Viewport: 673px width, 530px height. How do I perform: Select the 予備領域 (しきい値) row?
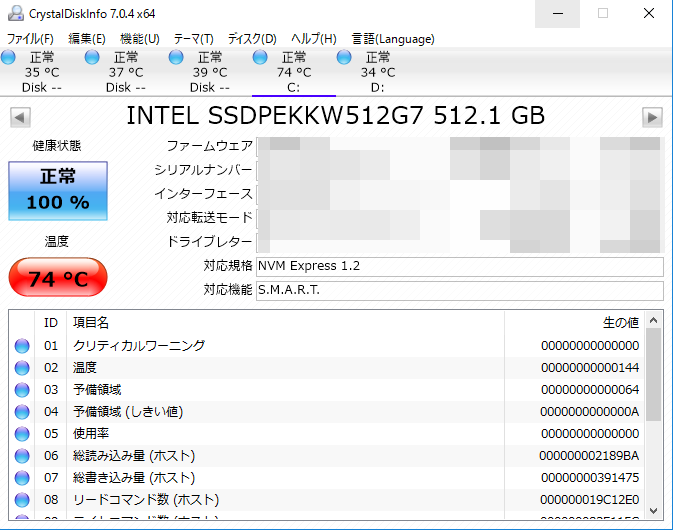(326, 412)
